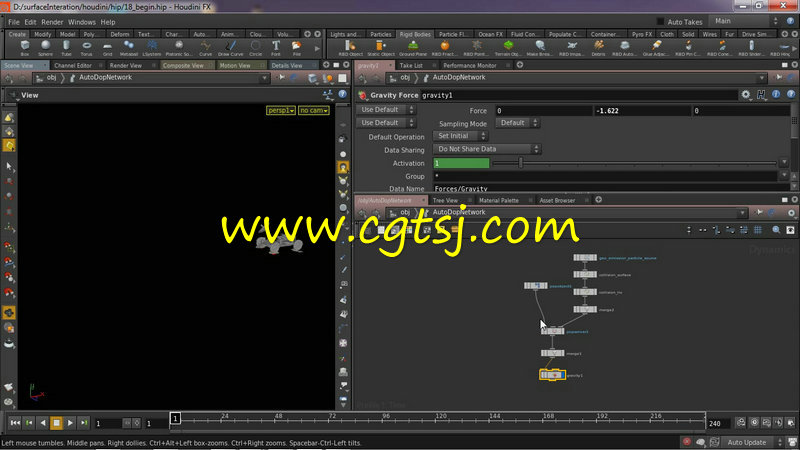Click the RBD Object shelf tool
Viewport: 800px width, 450px height.
coord(351,48)
